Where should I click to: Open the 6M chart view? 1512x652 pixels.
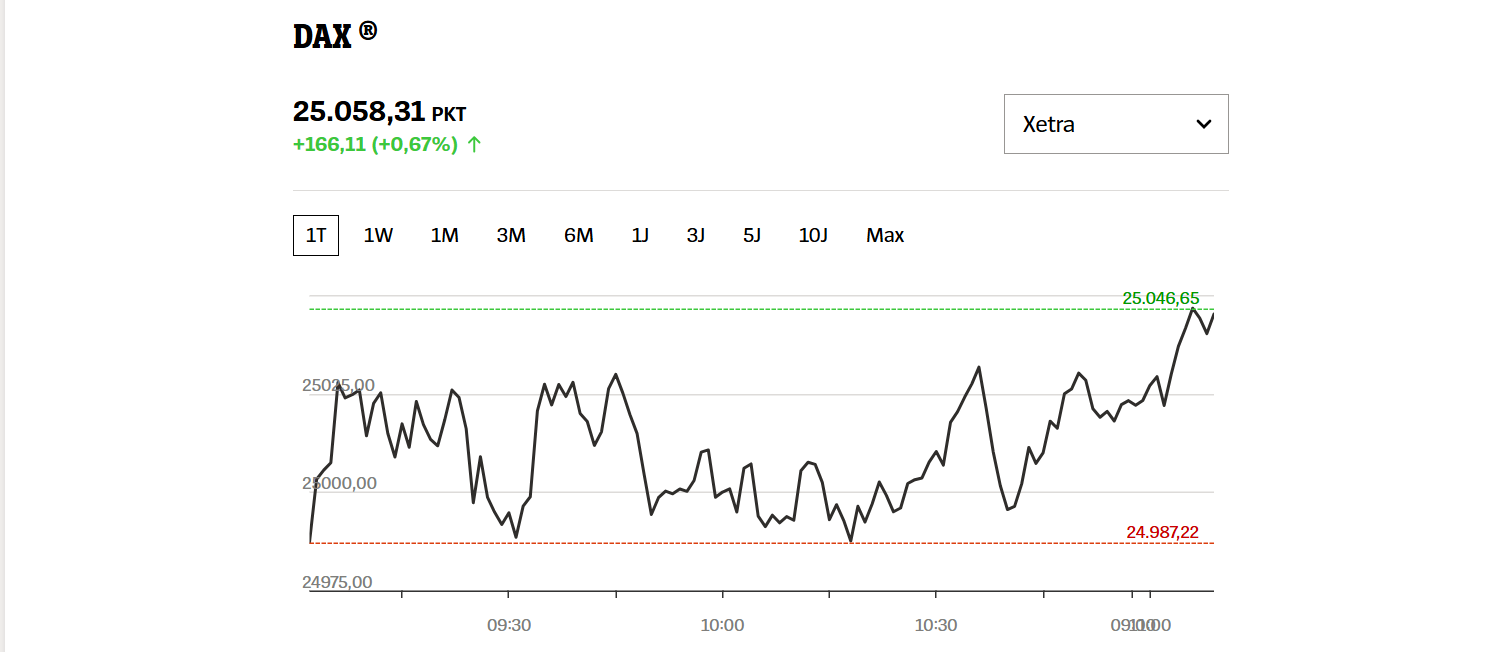point(578,235)
